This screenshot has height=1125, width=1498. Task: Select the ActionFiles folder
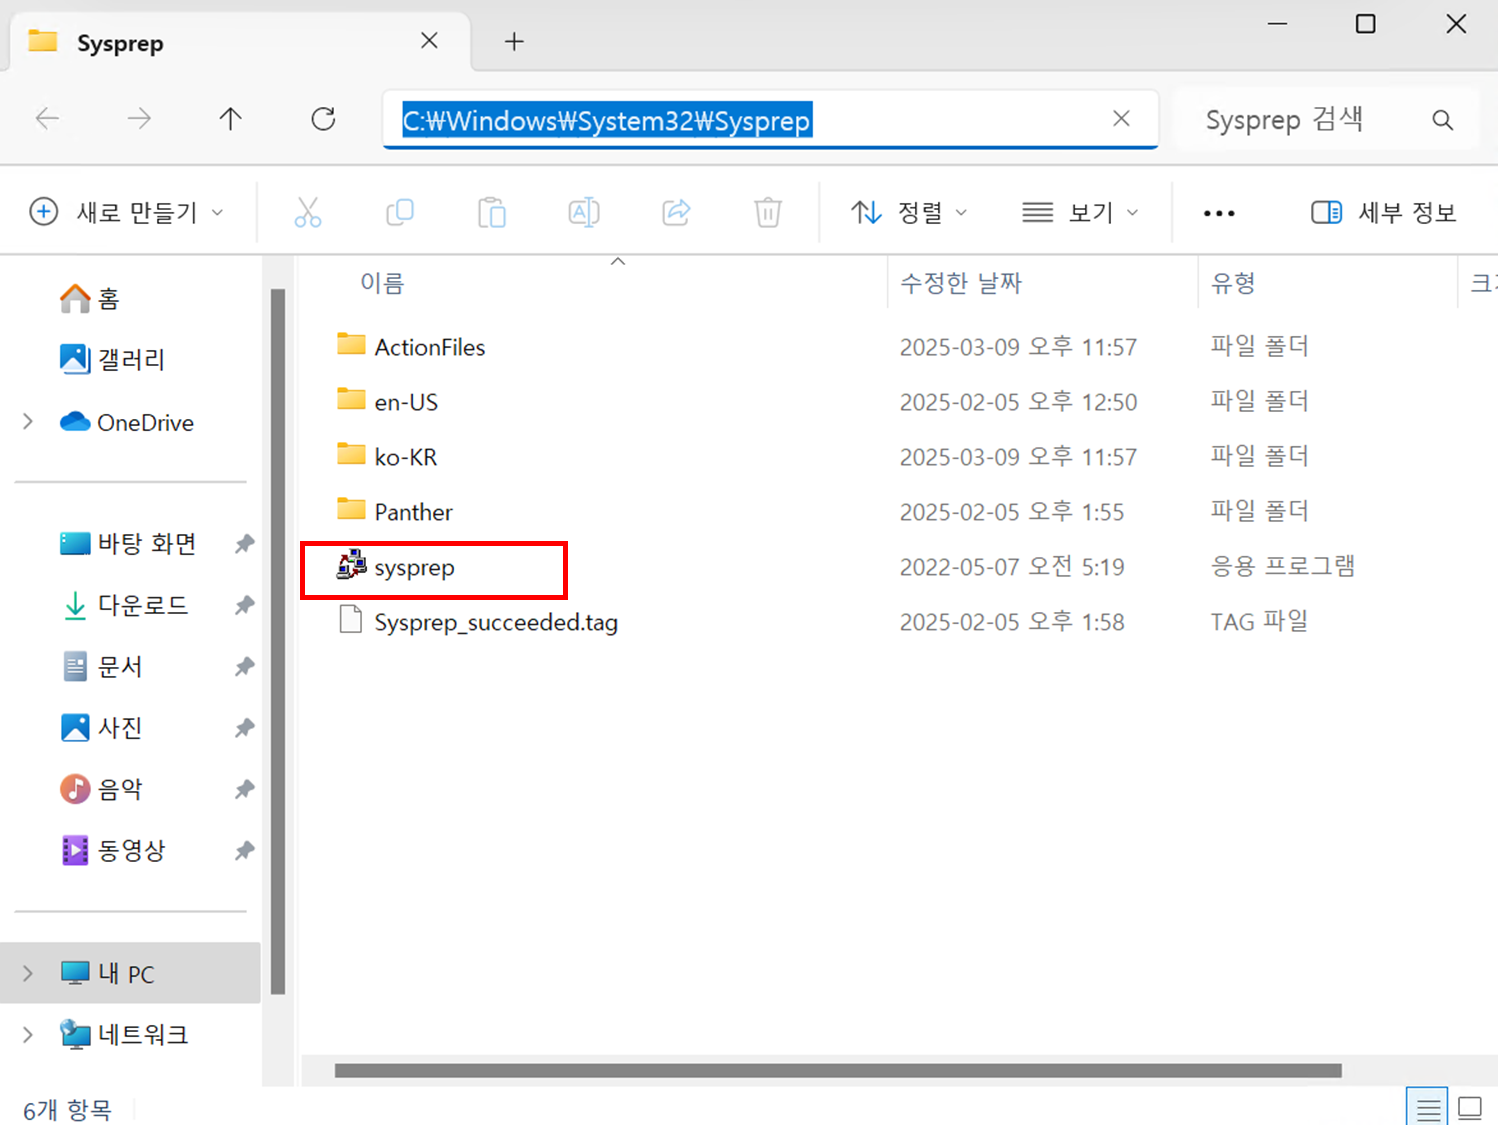[x=430, y=347]
